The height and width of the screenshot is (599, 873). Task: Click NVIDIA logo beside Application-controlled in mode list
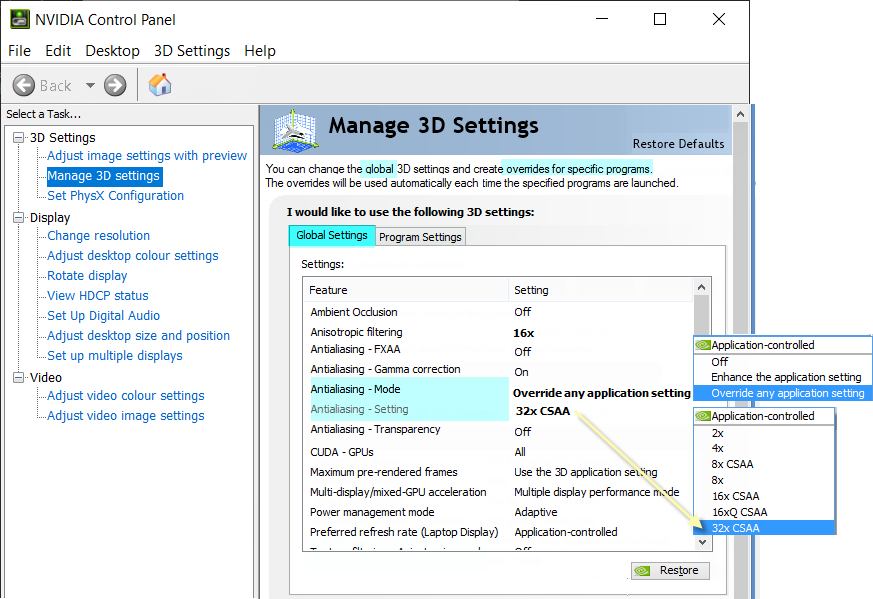tap(702, 345)
